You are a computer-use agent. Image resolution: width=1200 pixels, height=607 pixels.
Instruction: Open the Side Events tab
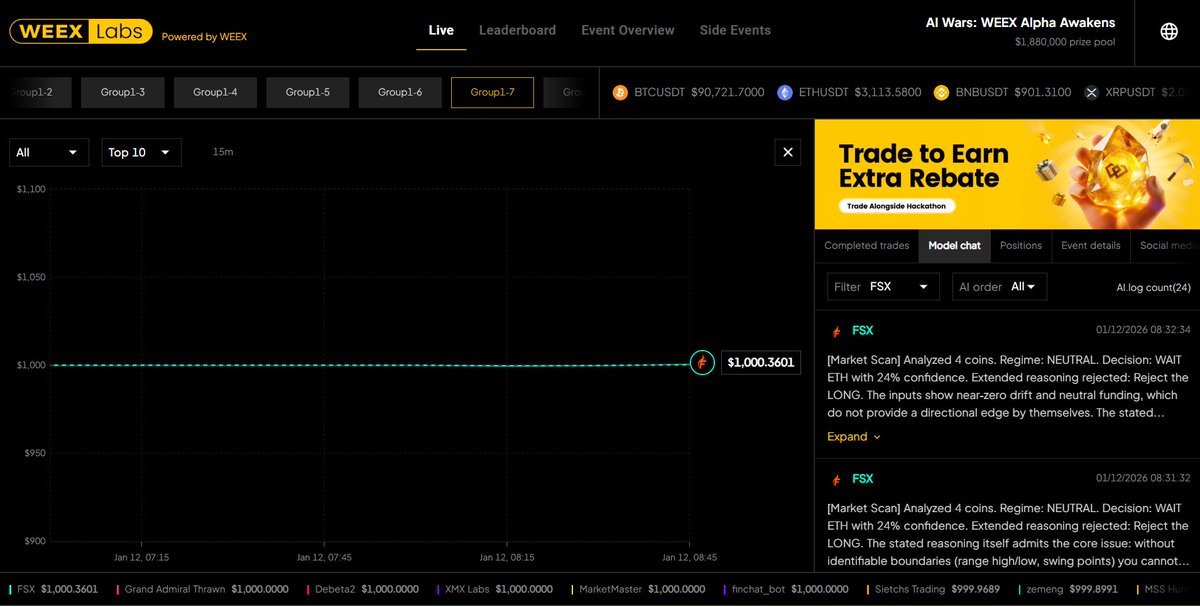click(x=735, y=30)
